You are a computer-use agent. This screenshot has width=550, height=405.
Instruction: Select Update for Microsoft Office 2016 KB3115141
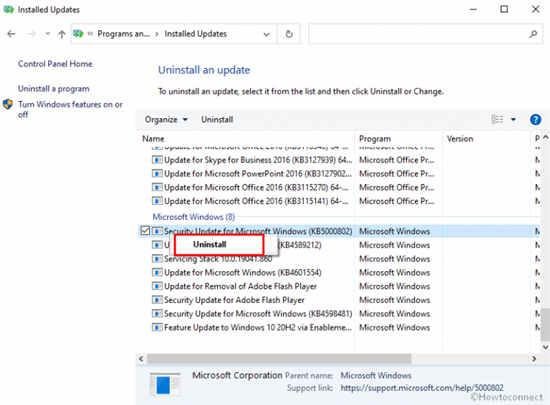coord(256,201)
